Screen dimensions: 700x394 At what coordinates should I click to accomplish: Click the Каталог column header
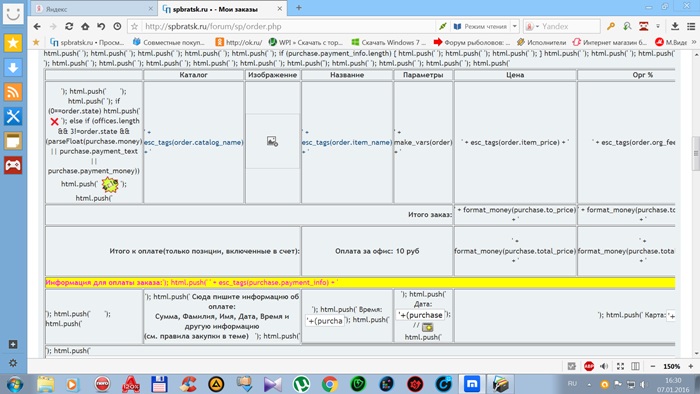click(x=193, y=75)
